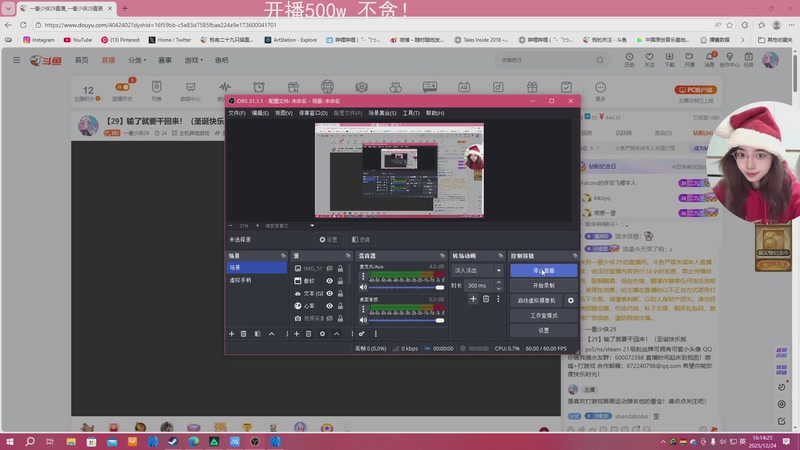
Task: Open the OBS 工具(T) menu
Action: pyautogui.click(x=411, y=113)
